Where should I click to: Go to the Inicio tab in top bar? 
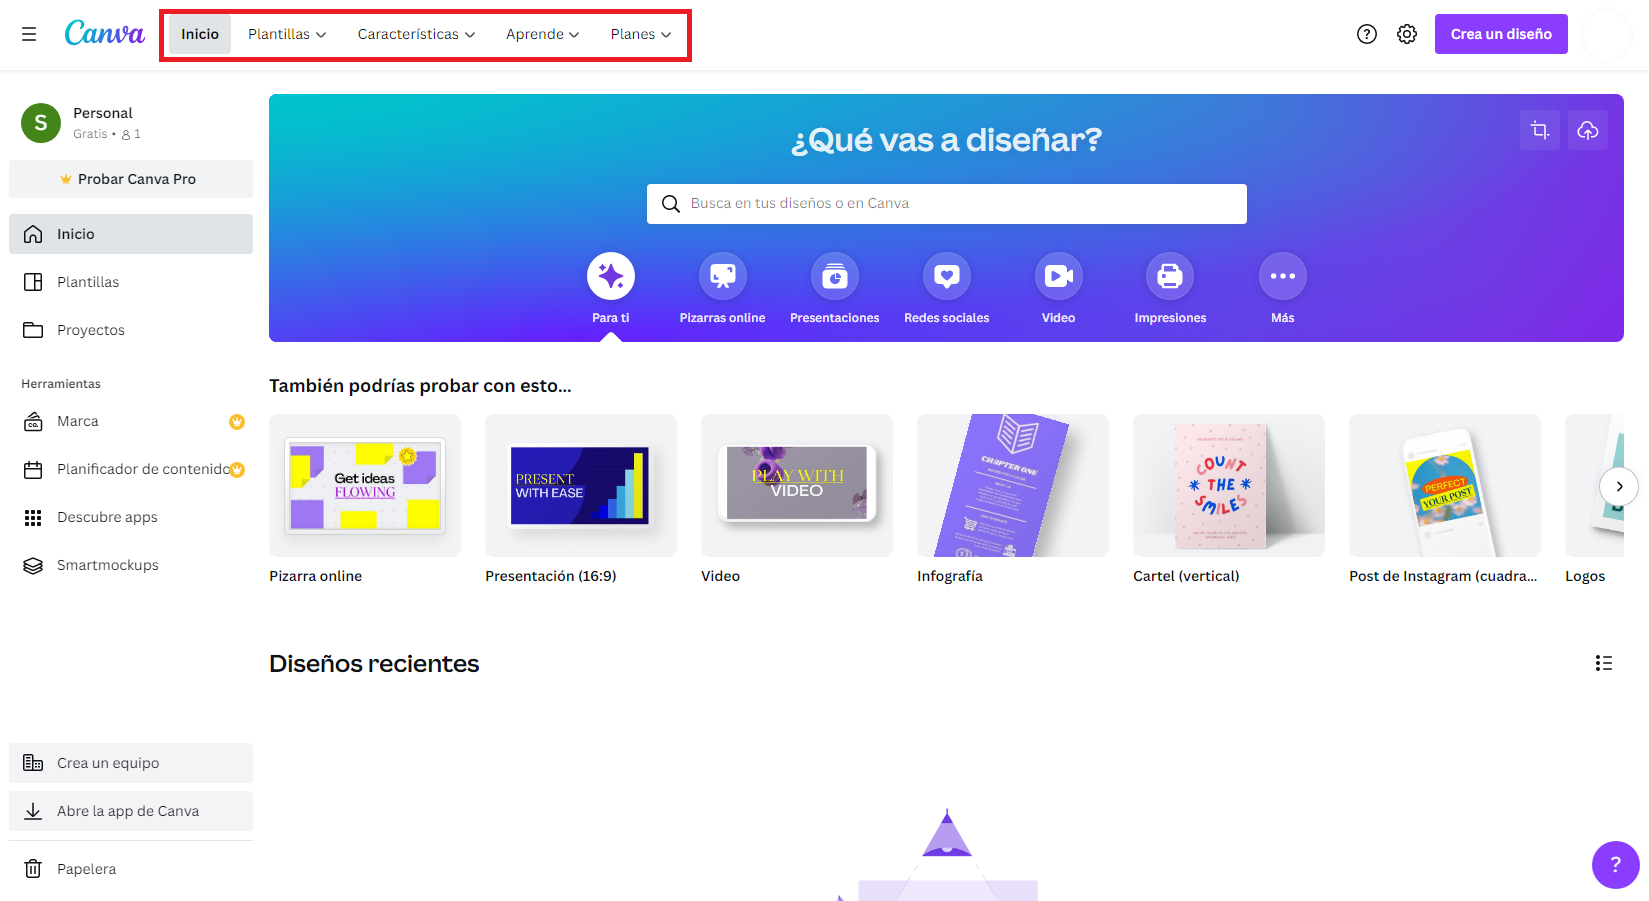click(x=200, y=34)
